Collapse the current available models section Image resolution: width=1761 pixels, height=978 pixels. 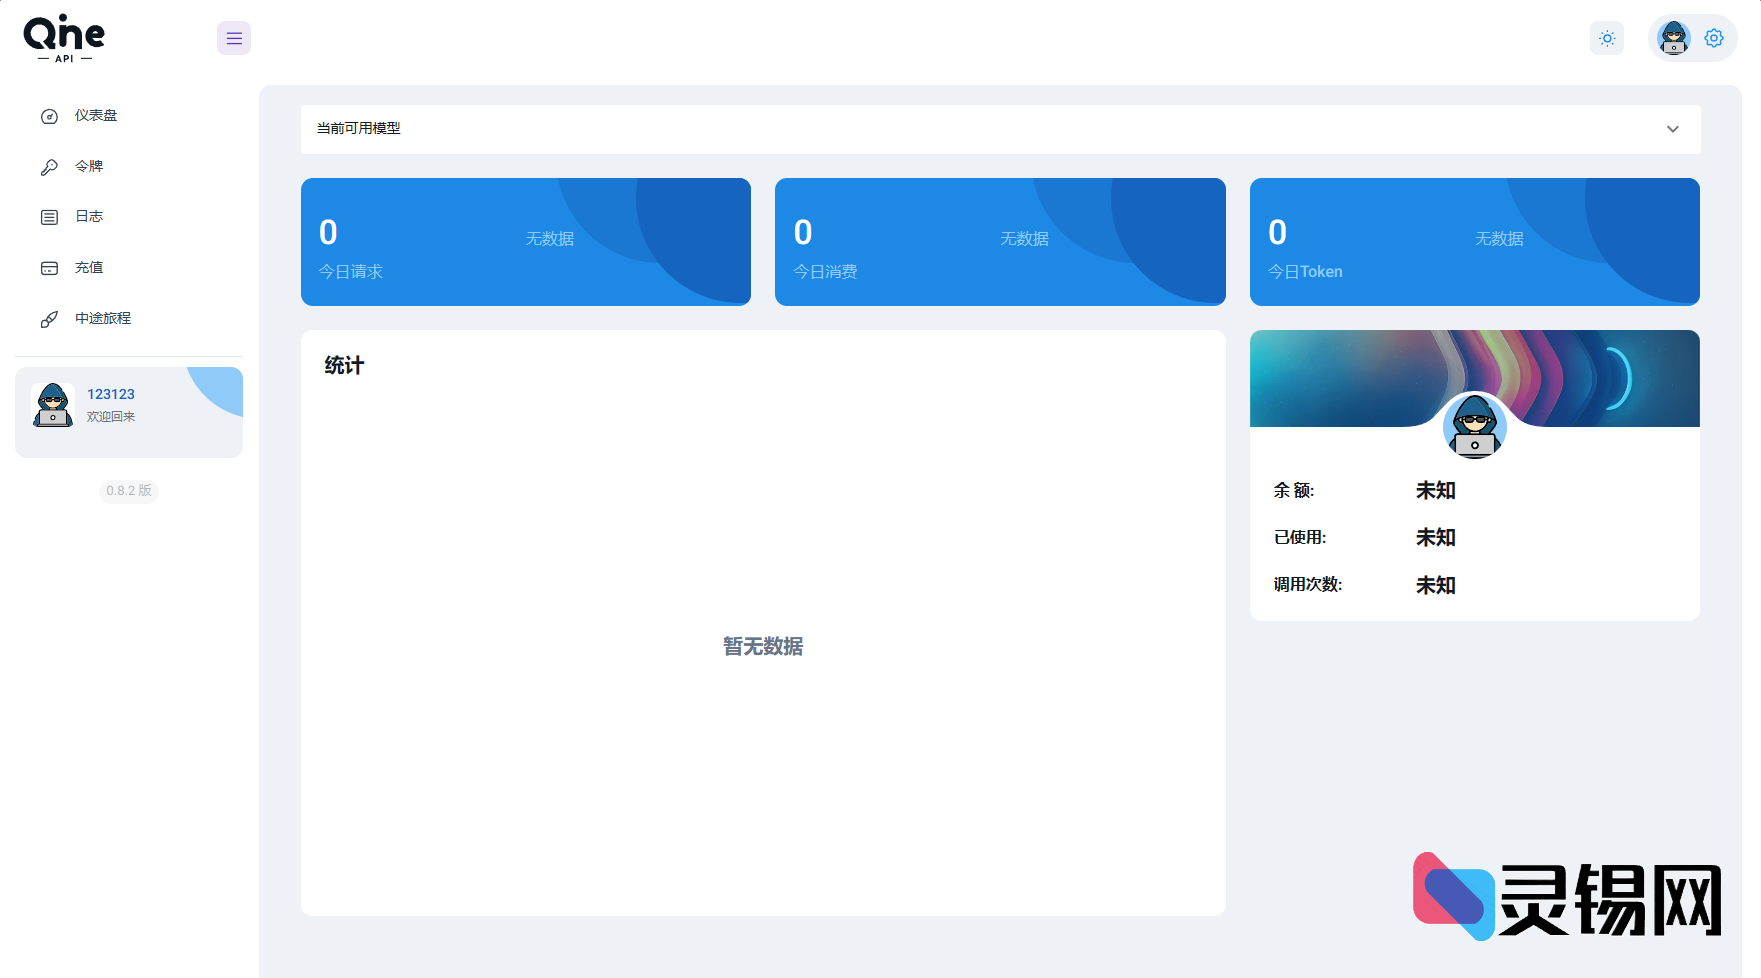point(1671,129)
